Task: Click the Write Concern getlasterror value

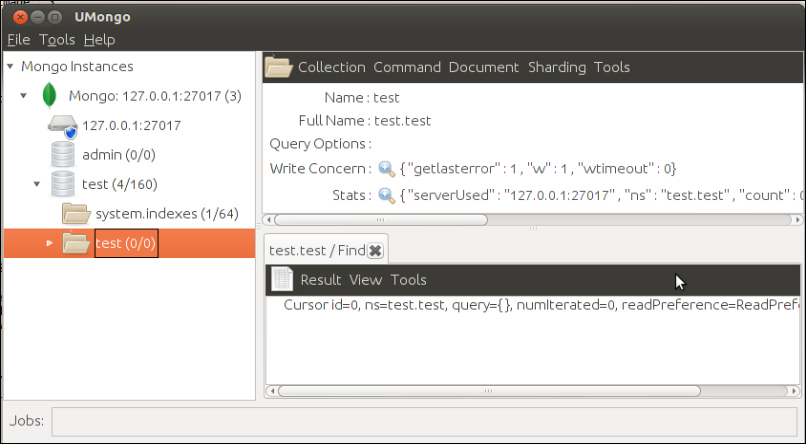Action: pos(538,169)
